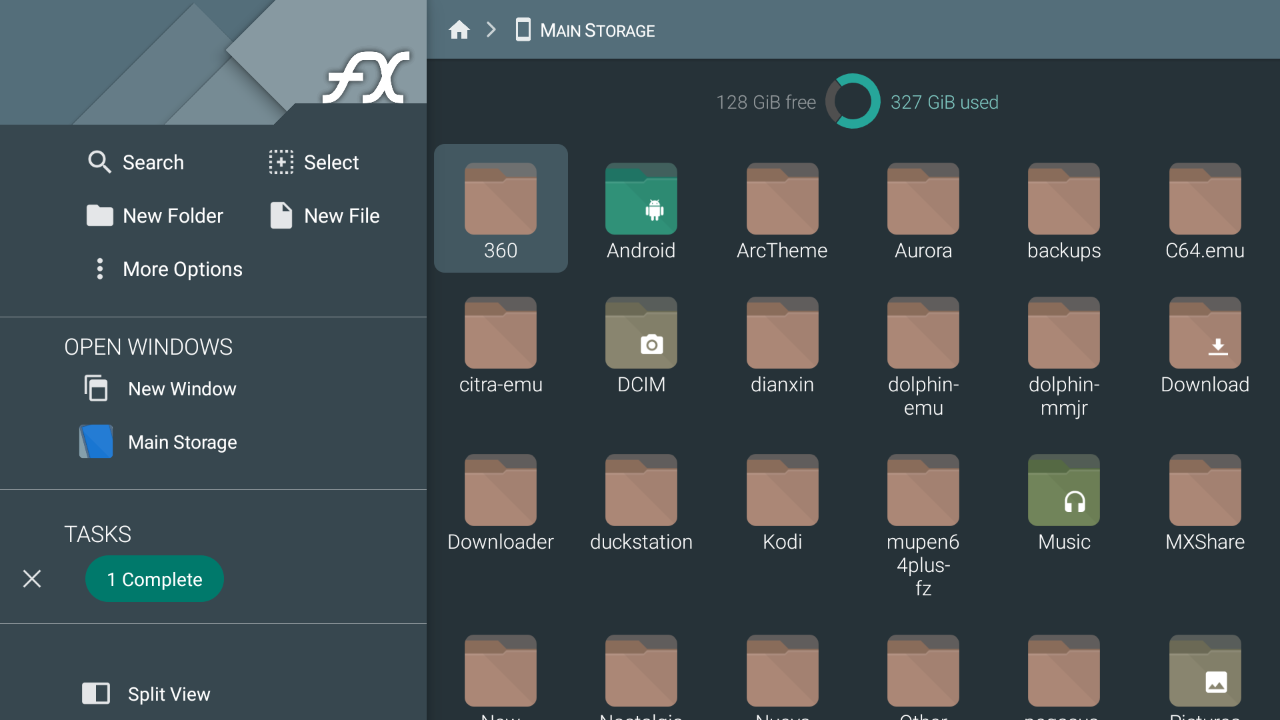Open the dolphin-mmjr folder
Screen dimensions: 1280x720
[x=1064, y=357]
